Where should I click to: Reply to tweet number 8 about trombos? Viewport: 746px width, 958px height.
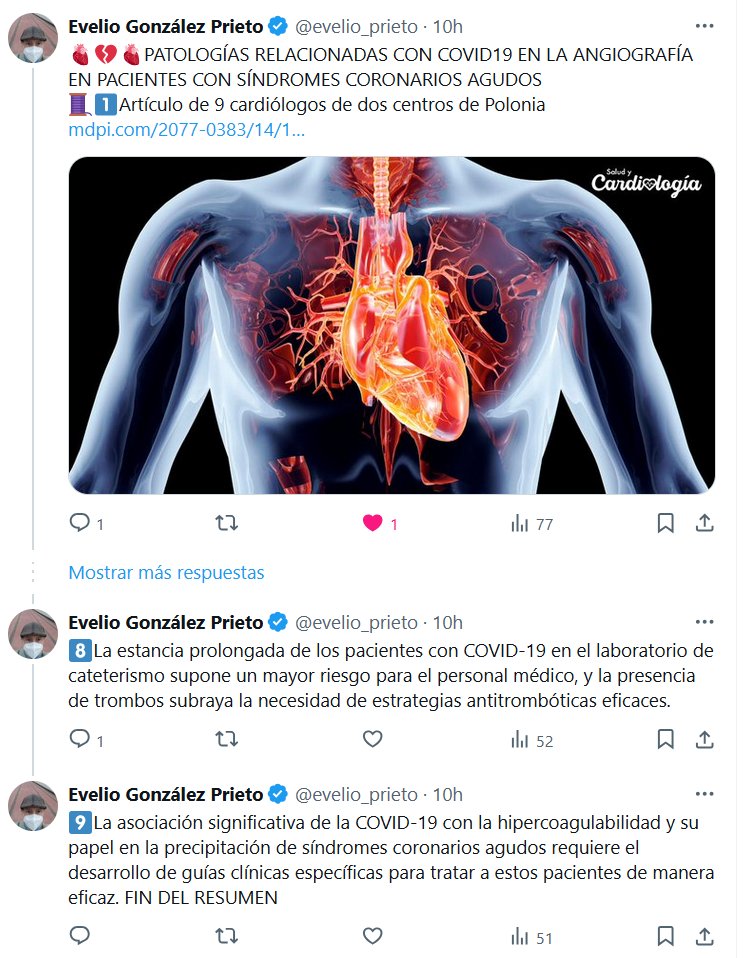80,740
